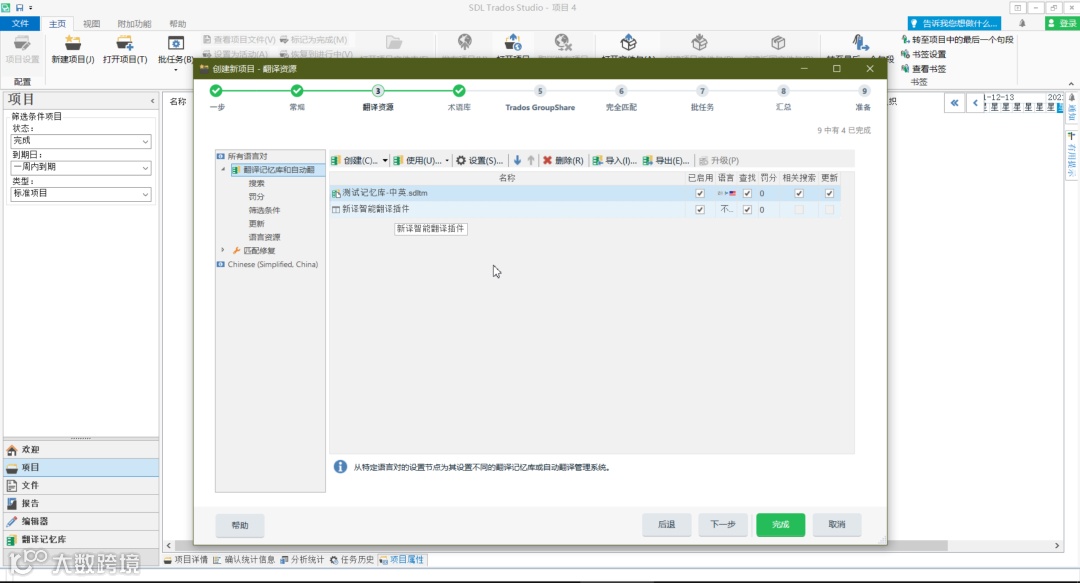
Task: Open the Analysis Statistics (分析统计) bottom tab
Action: [x=302, y=560]
